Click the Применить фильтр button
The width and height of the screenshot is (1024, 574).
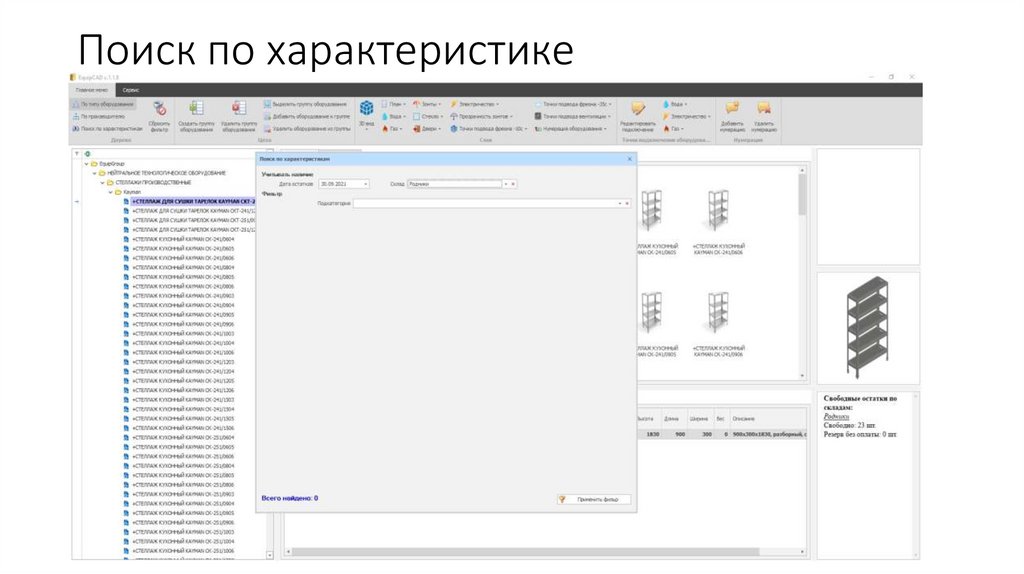pyautogui.click(x=594, y=500)
